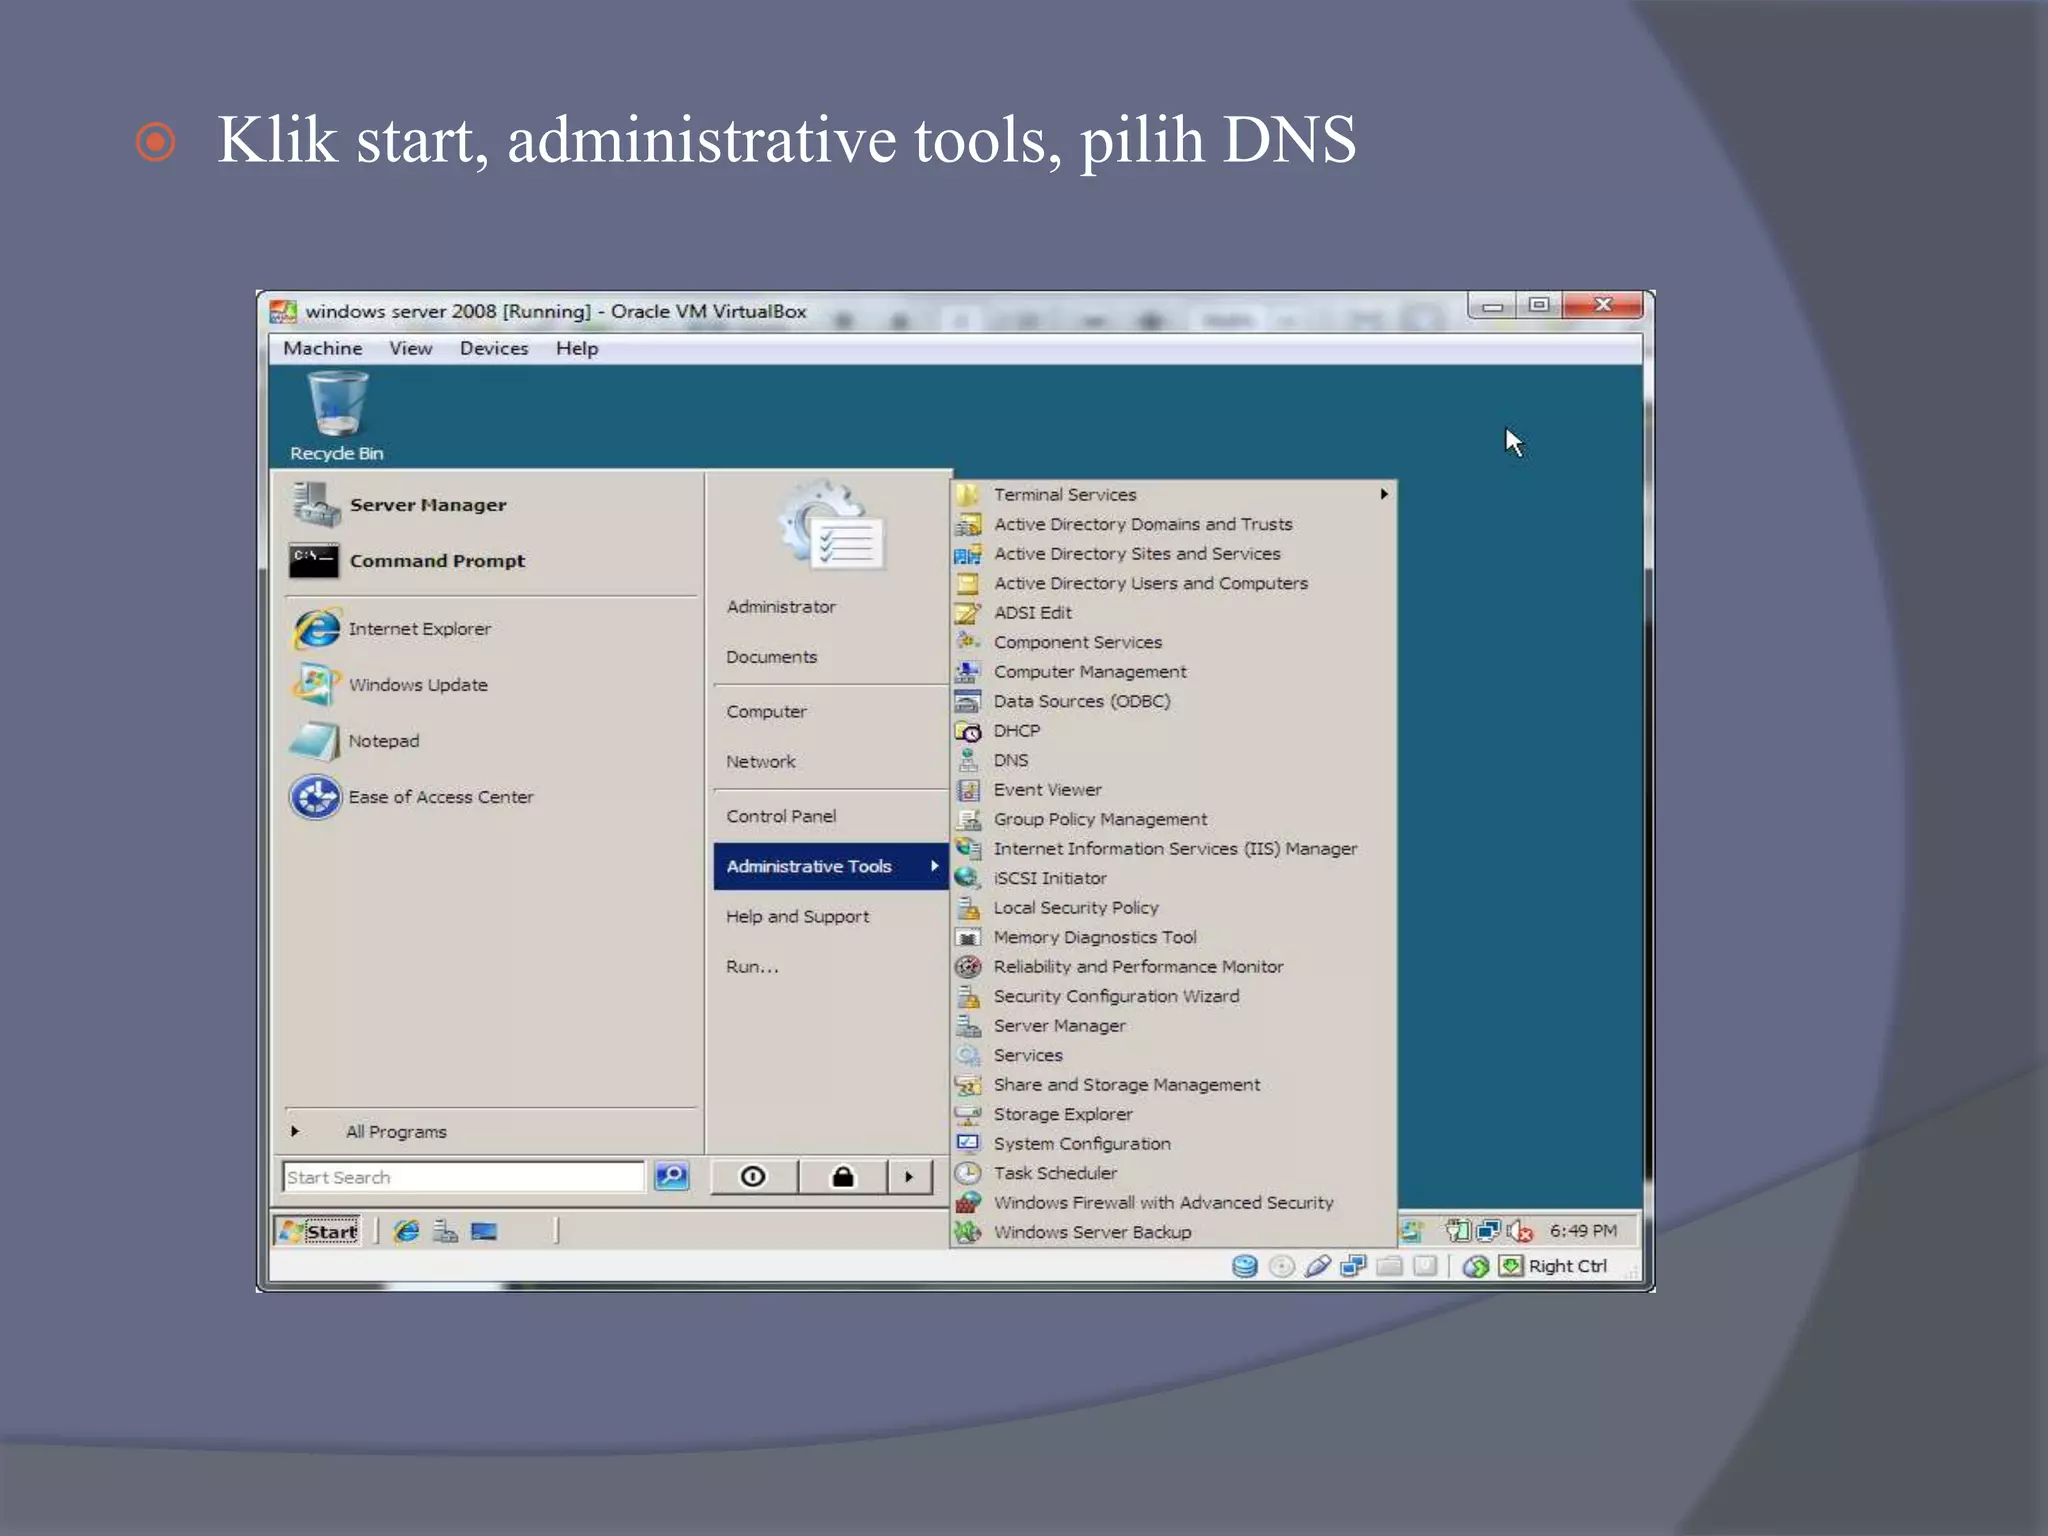Click Administrator in Start menu

pos(781,607)
